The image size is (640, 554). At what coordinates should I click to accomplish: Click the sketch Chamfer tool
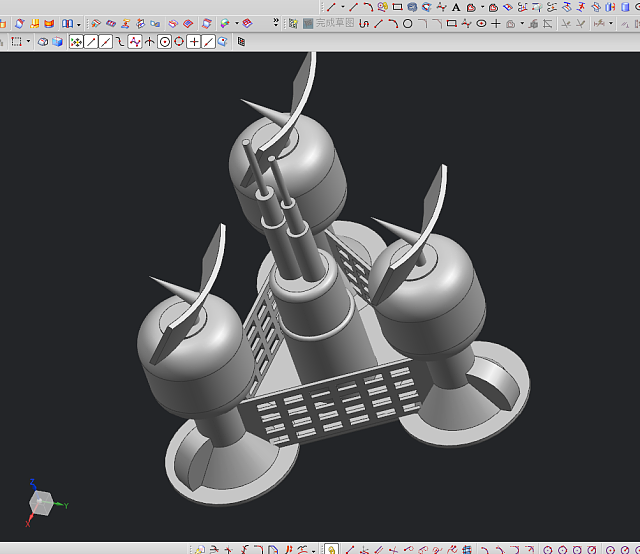(437, 24)
